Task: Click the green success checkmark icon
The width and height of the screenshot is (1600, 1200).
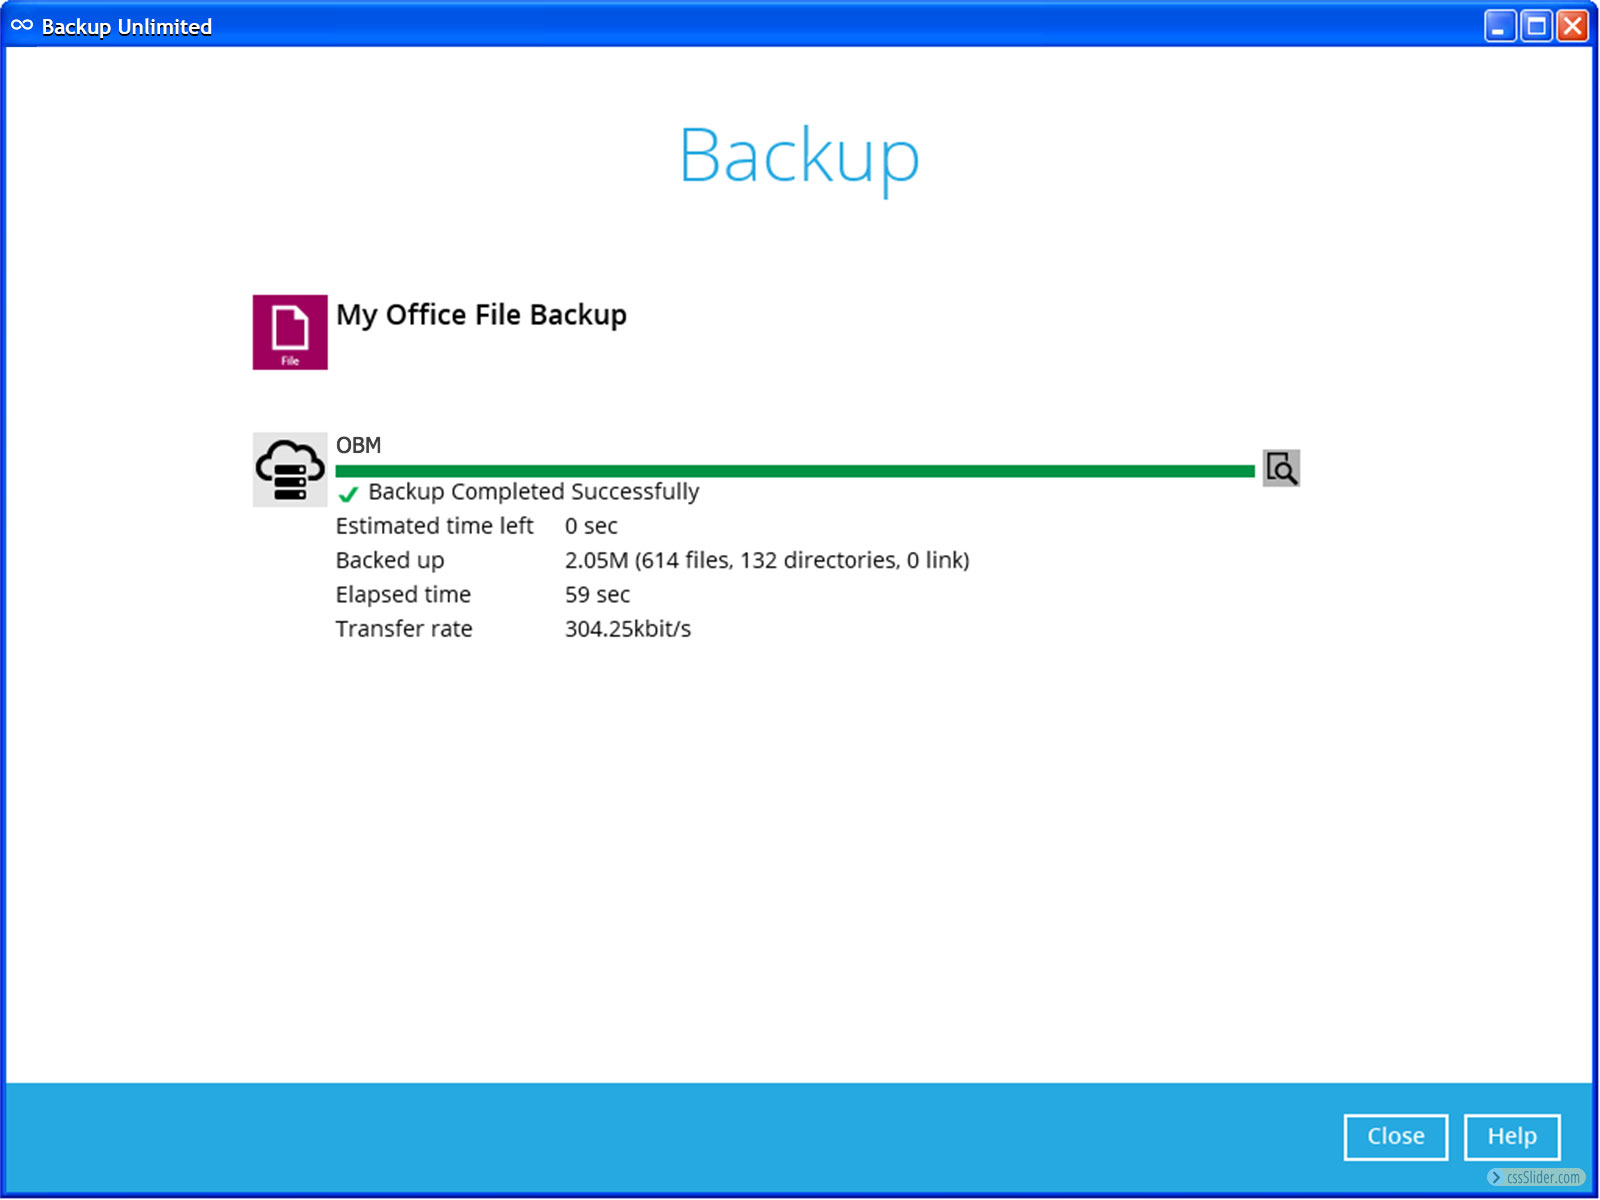Action: (x=348, y=493)
